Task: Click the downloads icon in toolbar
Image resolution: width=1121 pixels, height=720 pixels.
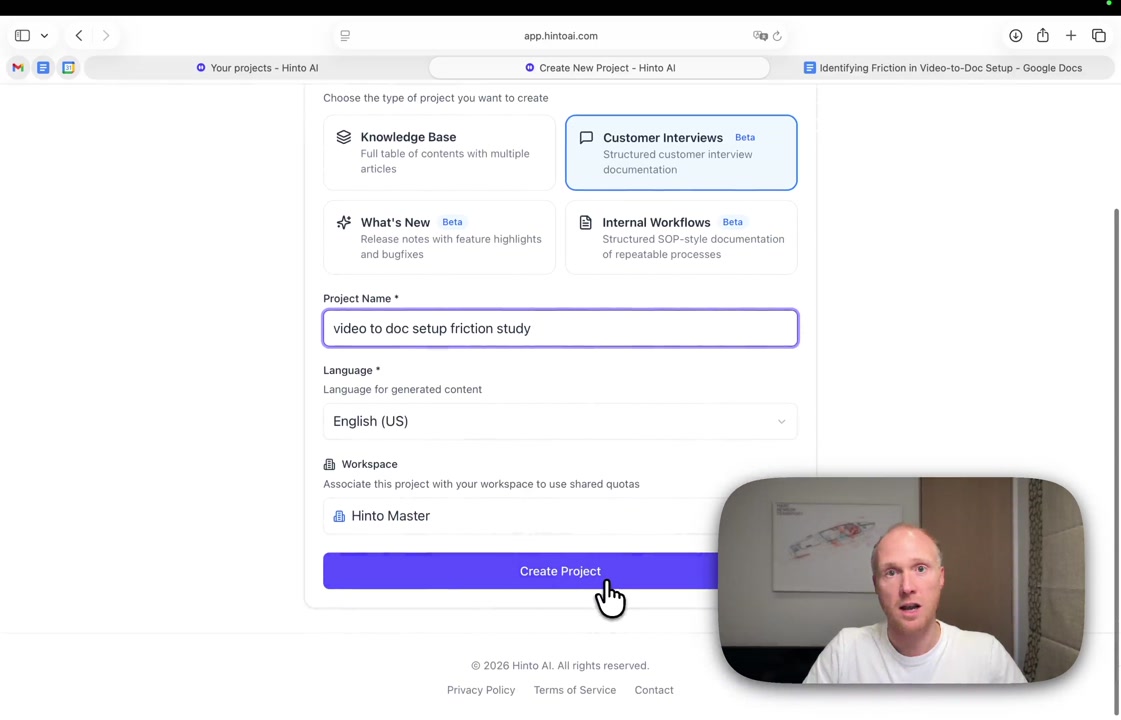Action: coord(1015,36)
